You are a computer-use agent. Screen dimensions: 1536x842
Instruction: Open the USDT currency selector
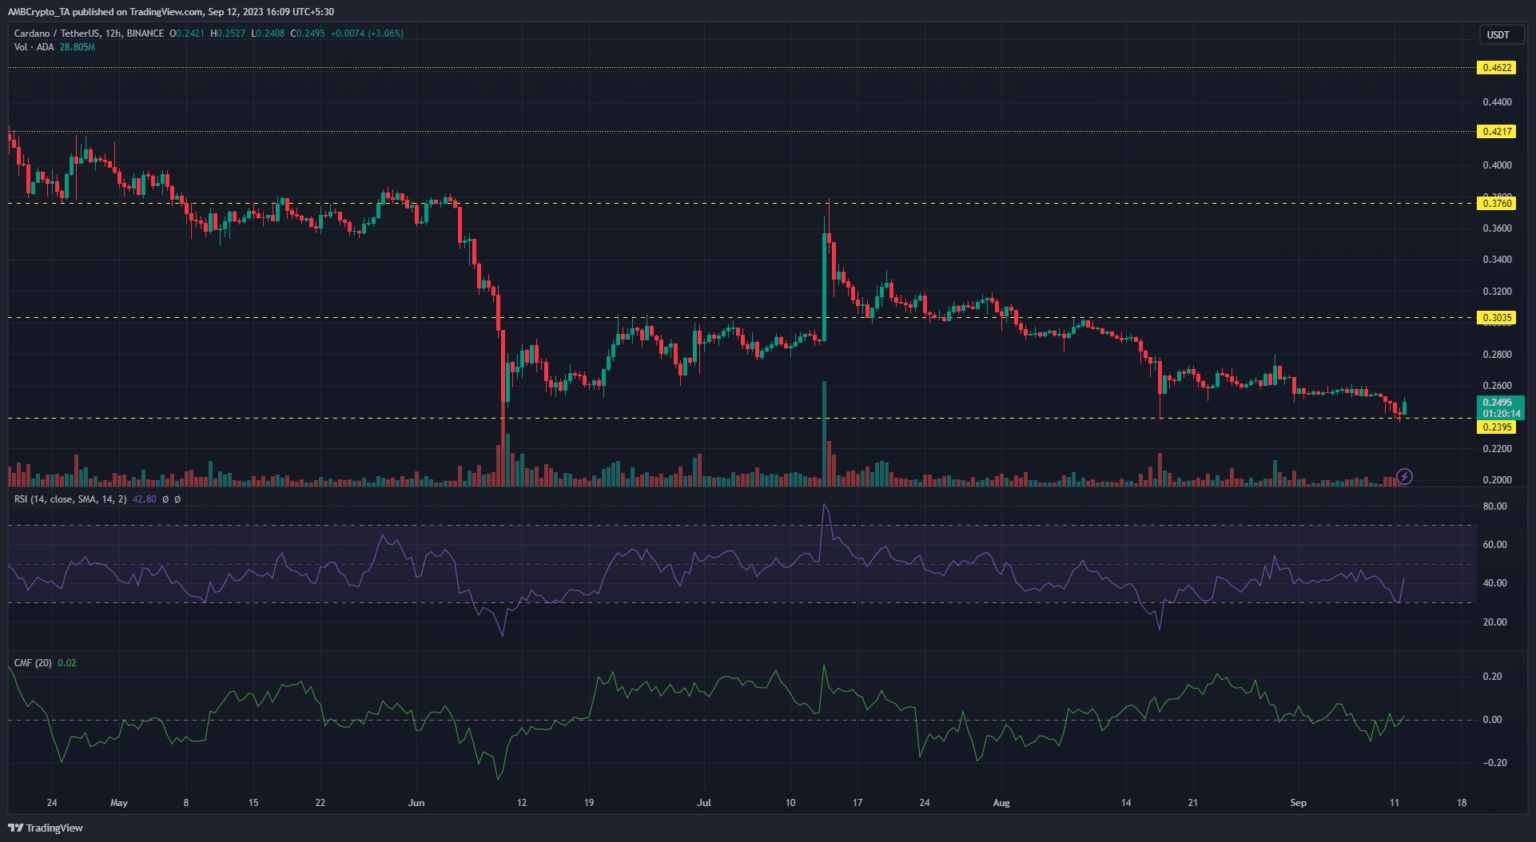(x=1497, y=35)
